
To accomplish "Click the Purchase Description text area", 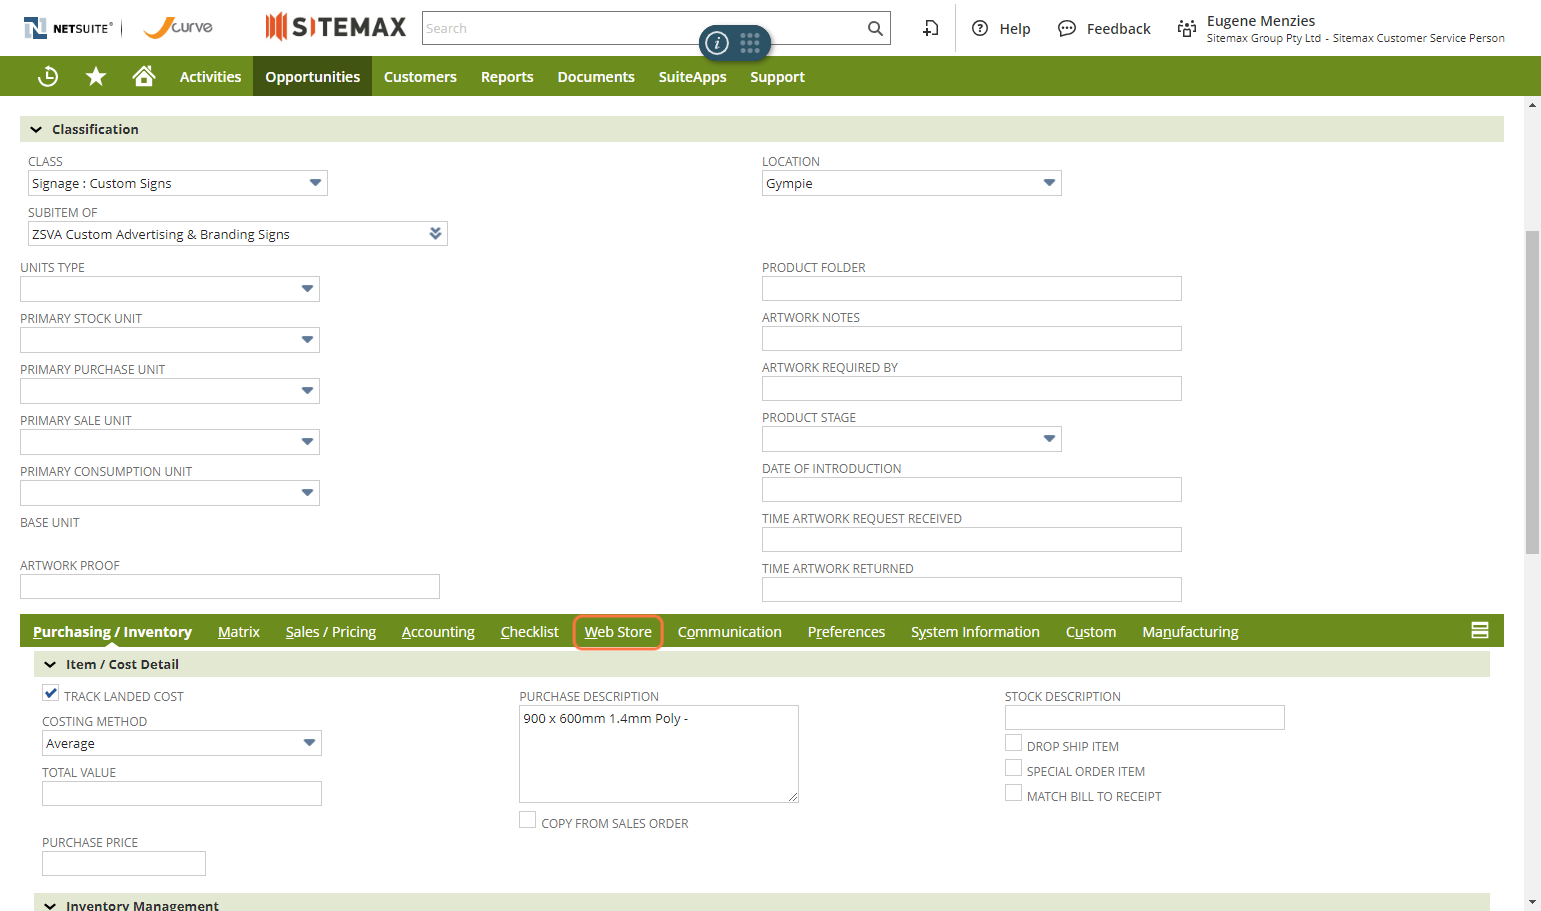I will [659, 754].
